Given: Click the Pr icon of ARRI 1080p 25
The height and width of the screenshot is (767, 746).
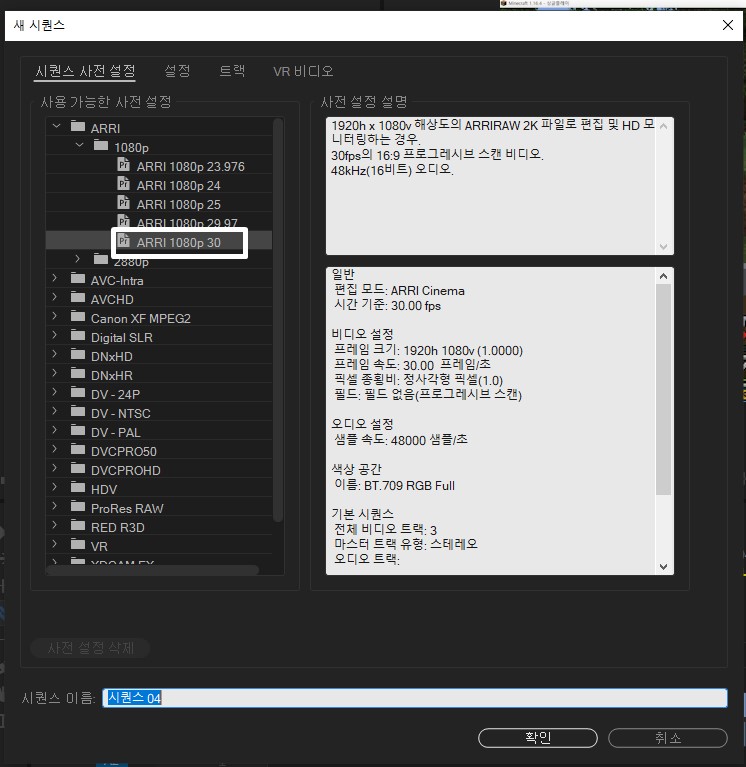Looking at the screenshot, I should click(124, 203).
